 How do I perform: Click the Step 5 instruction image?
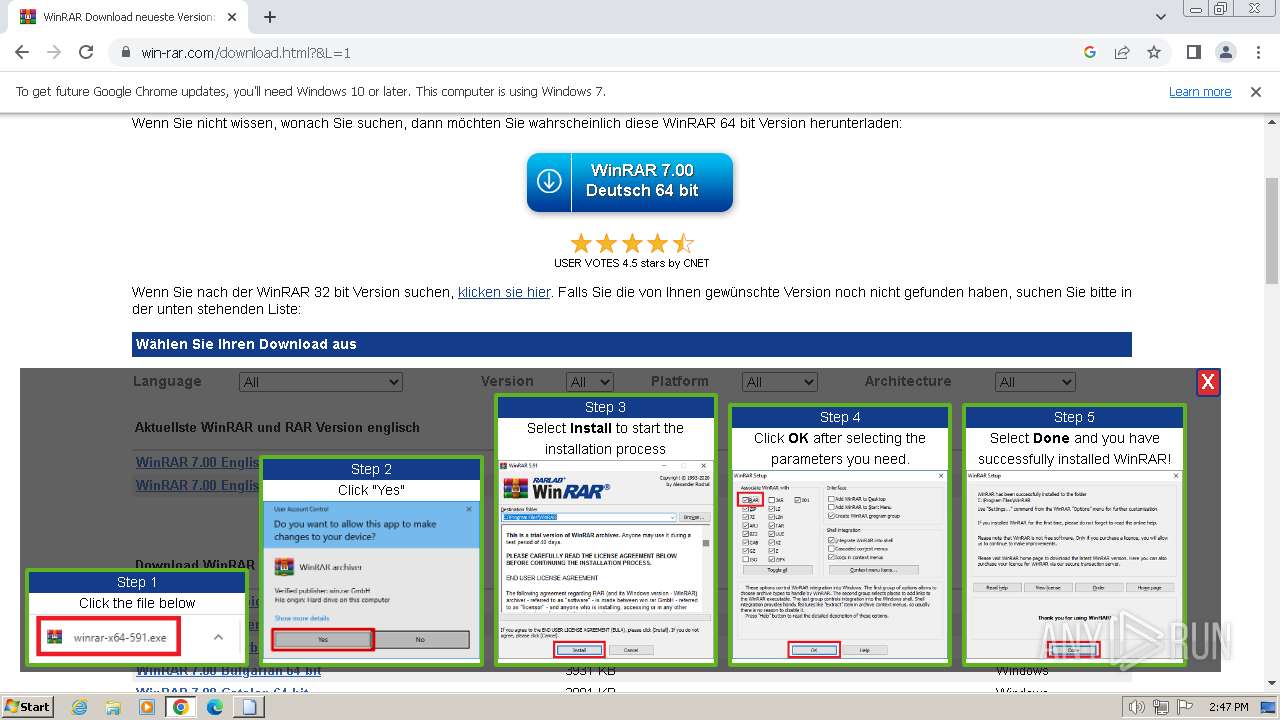(1074, 534)
